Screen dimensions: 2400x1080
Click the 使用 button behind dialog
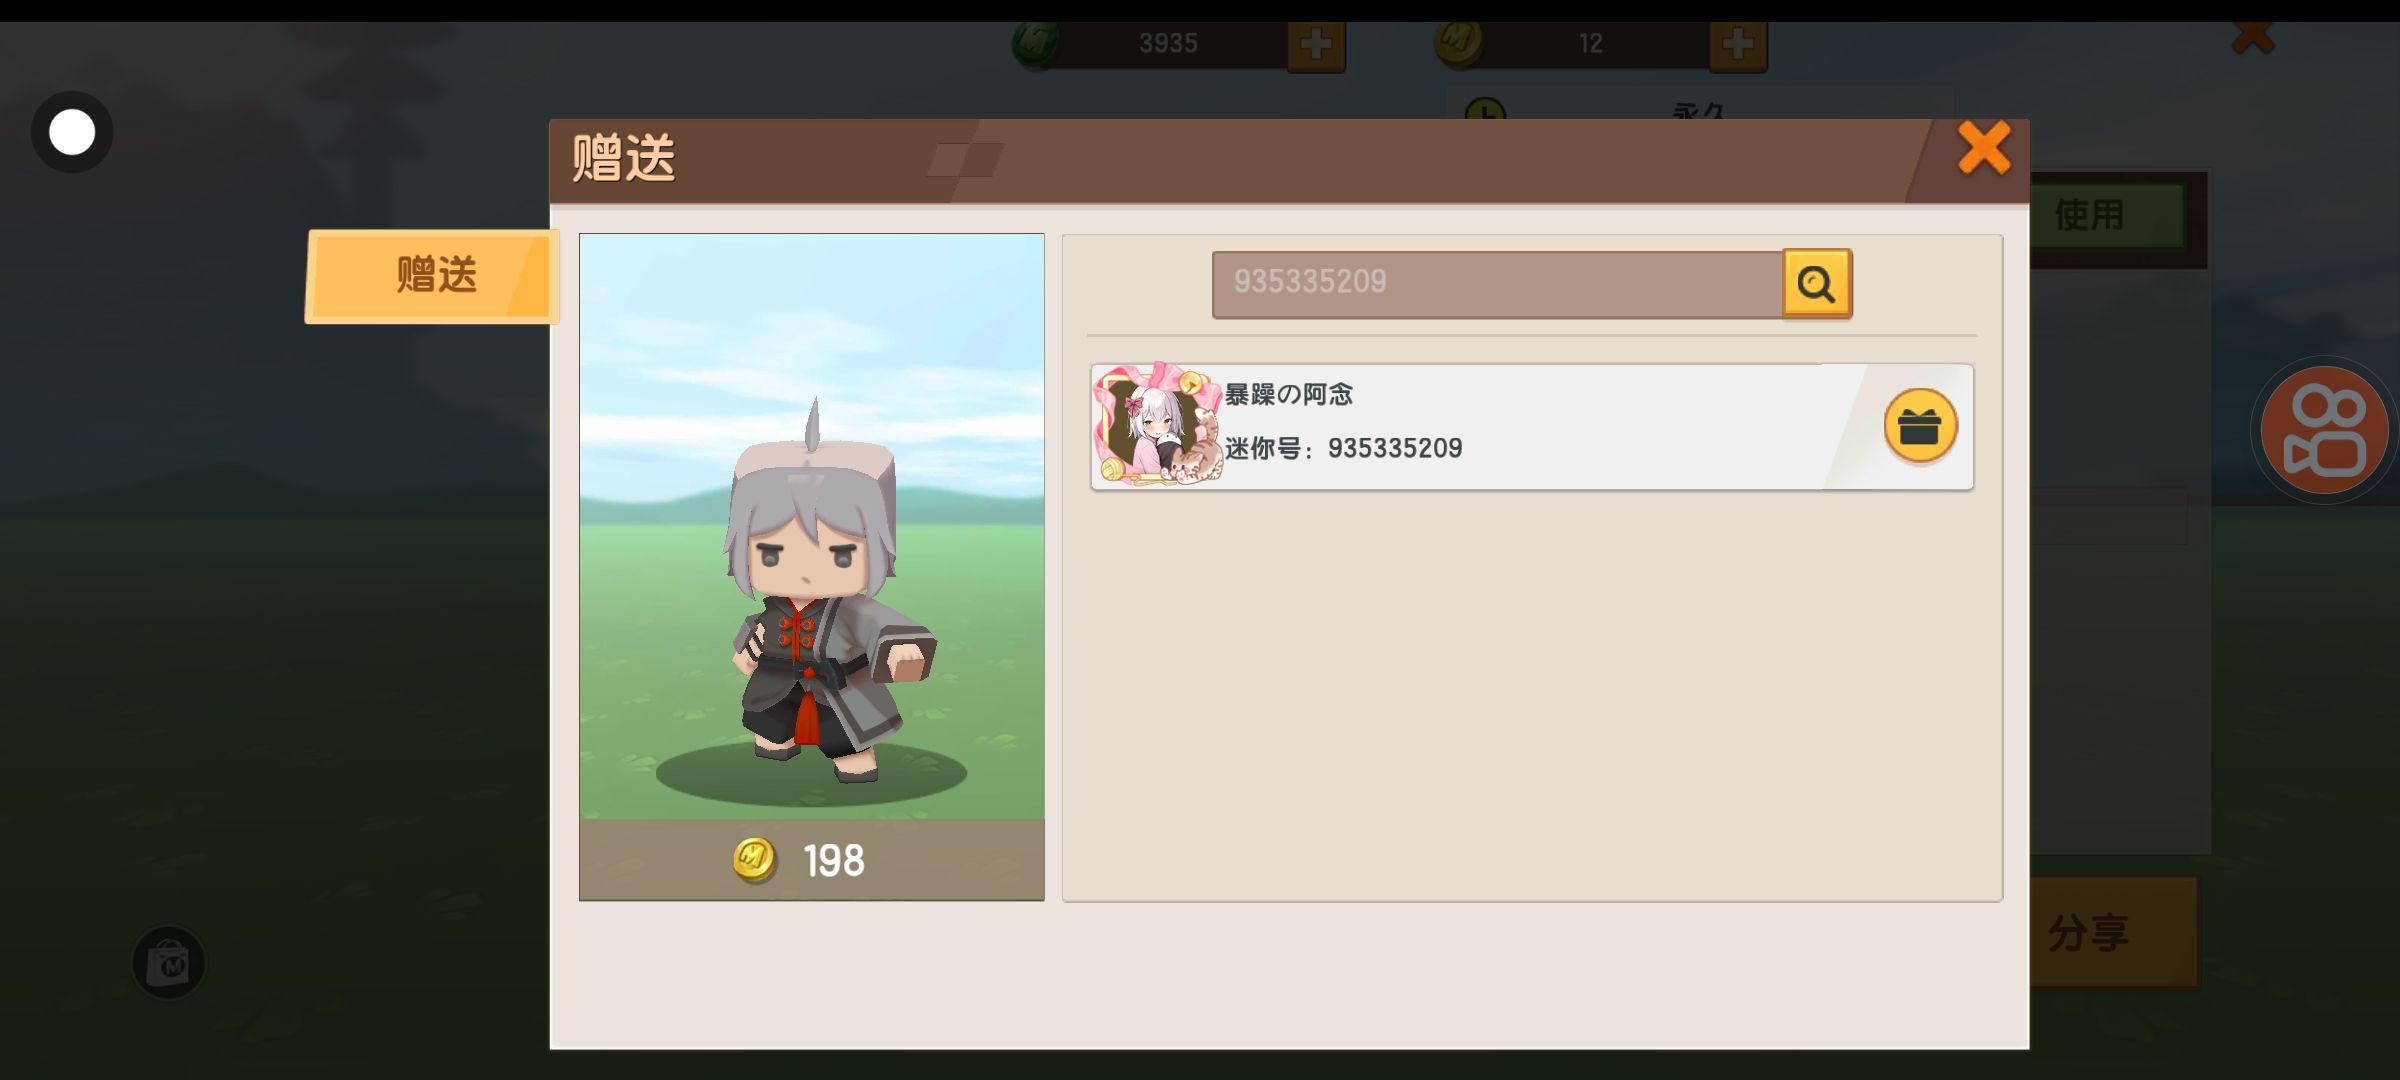[2107, 215]
